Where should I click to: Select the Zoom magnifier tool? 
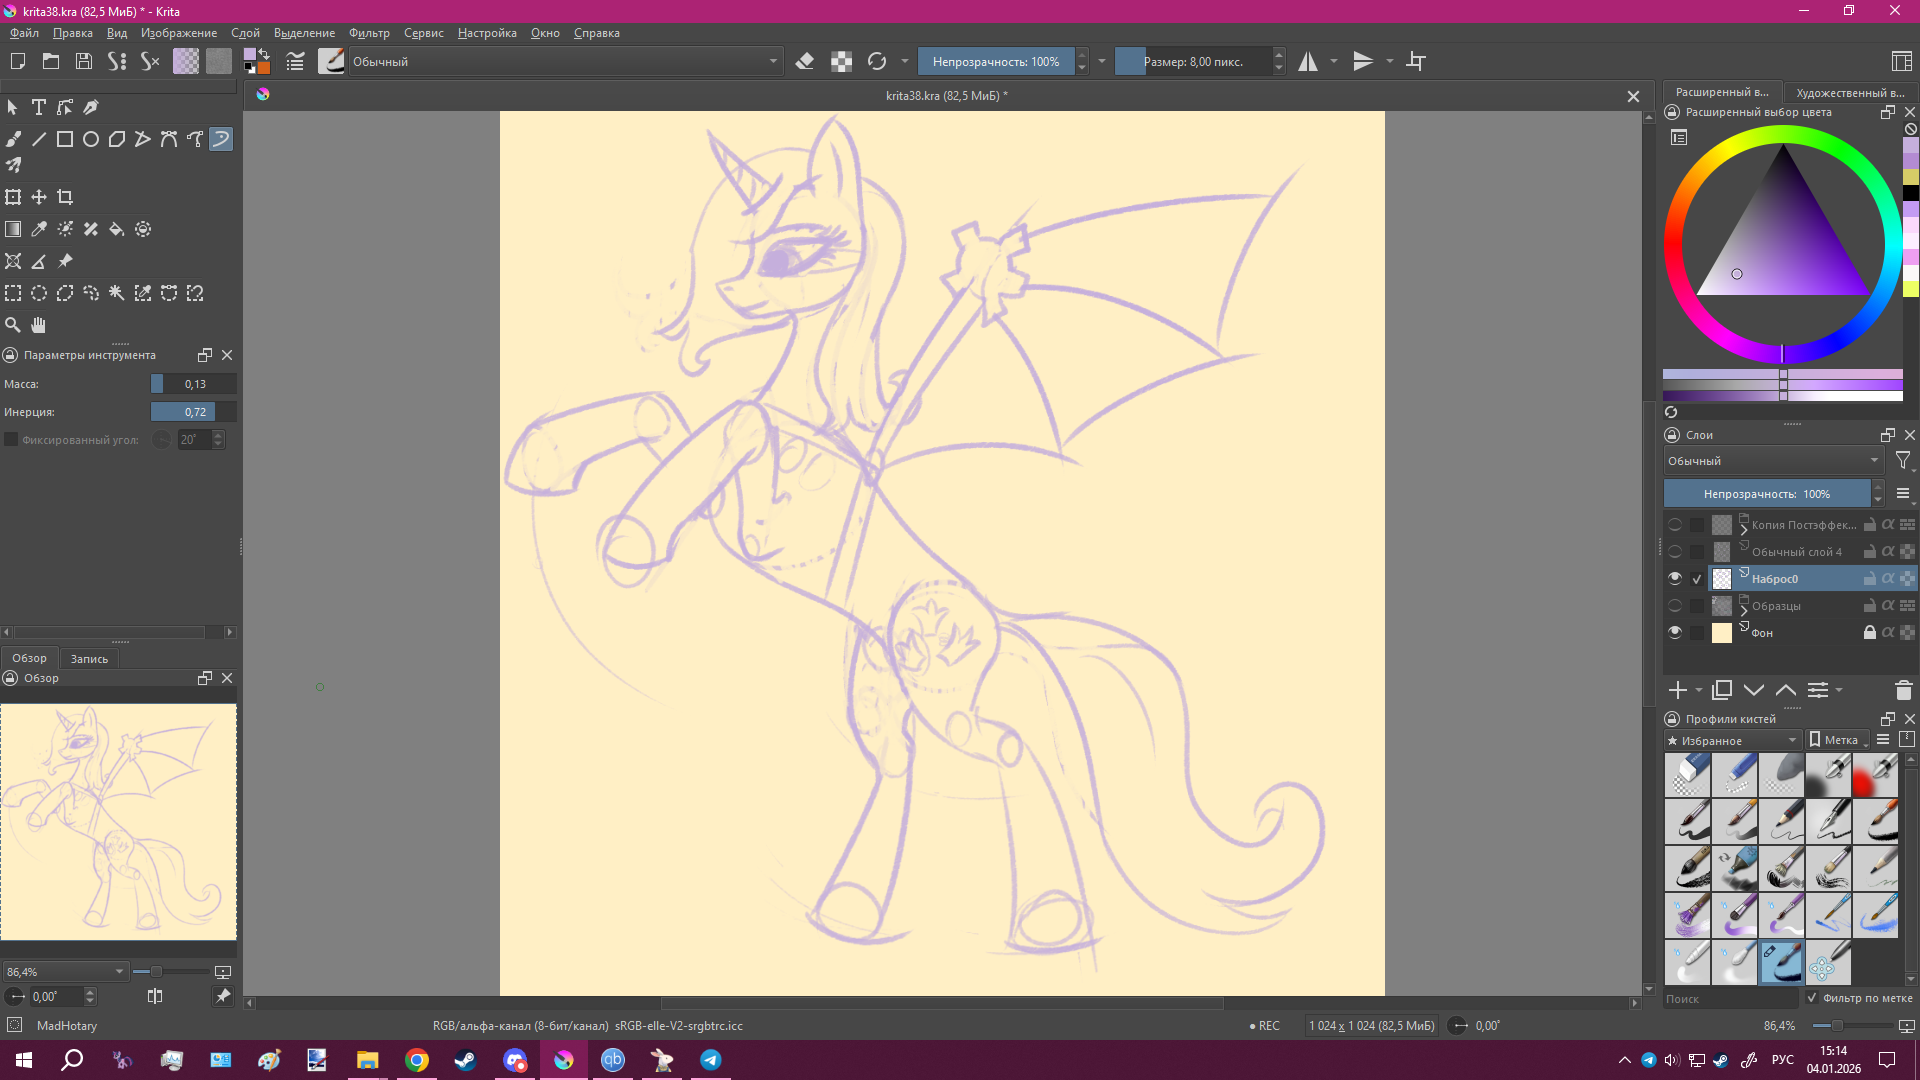(13, 325)
